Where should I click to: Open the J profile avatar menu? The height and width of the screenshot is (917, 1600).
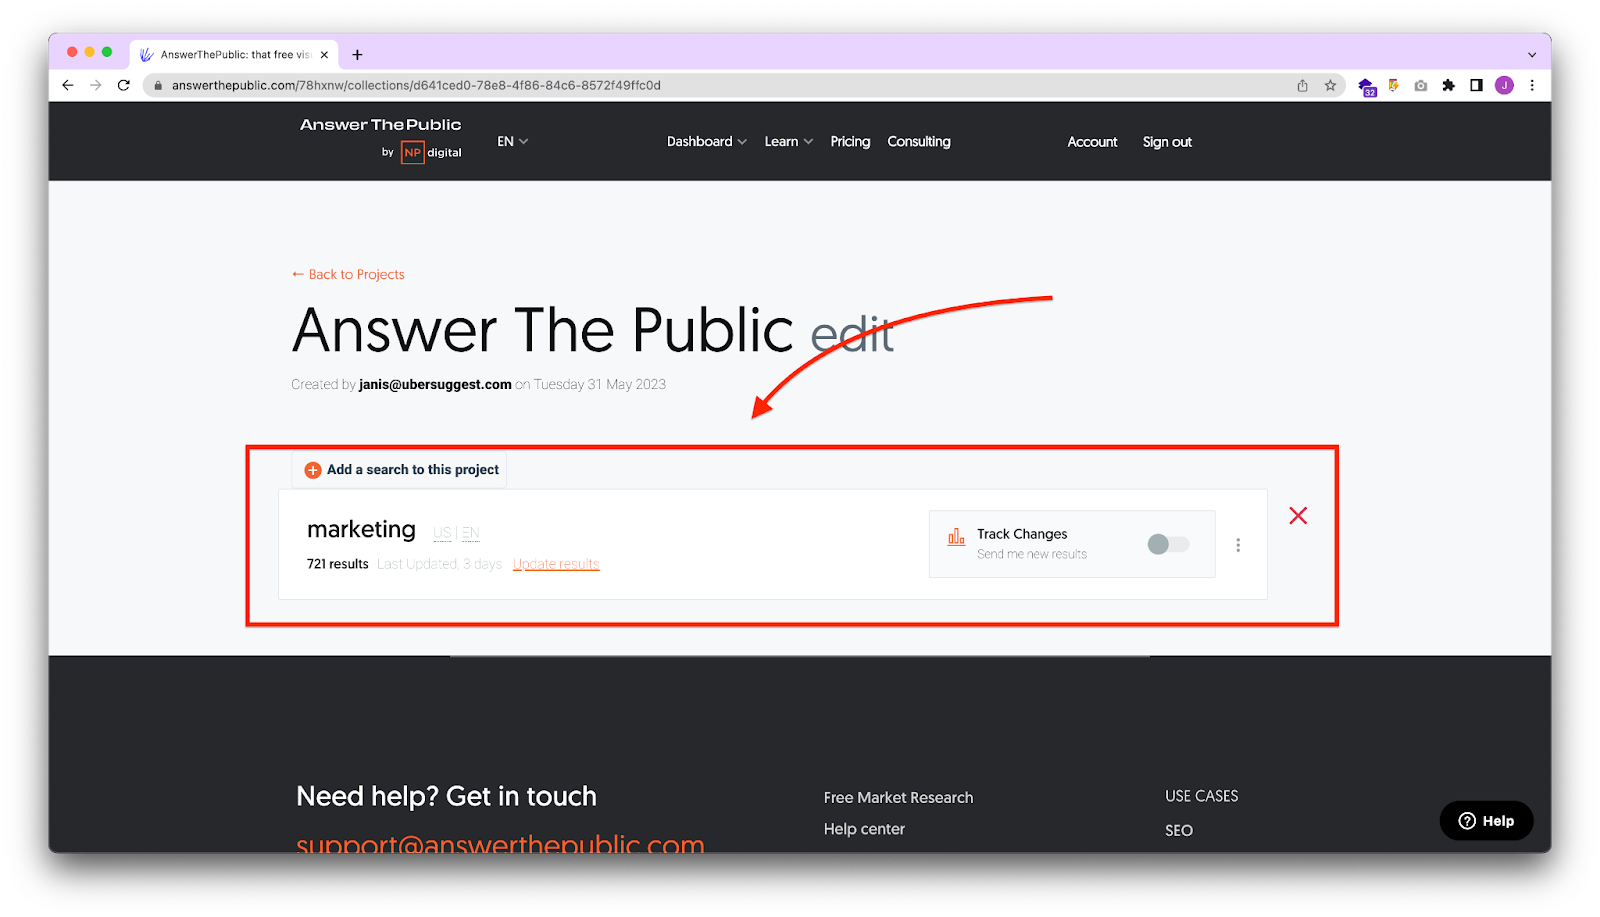[1504, 86]
